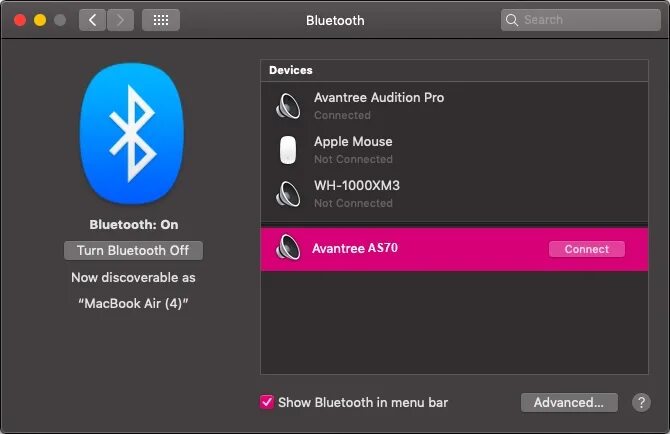Focus the Search field
Viewport: 670px width, 434px height.
tap(581, 20)
